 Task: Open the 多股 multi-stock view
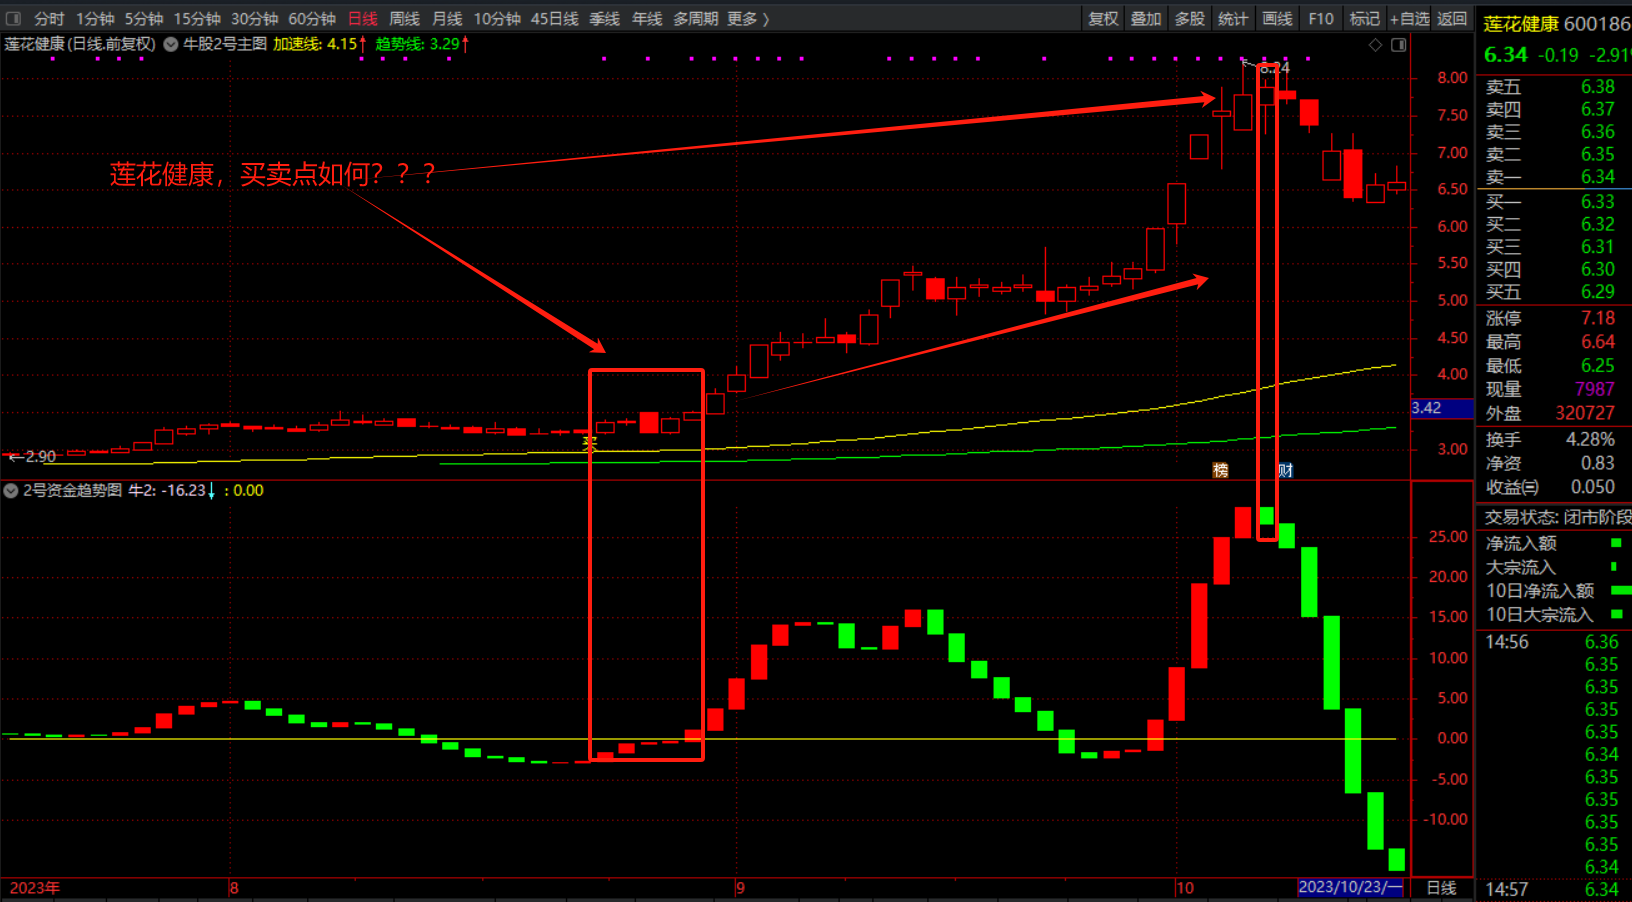1189,18
